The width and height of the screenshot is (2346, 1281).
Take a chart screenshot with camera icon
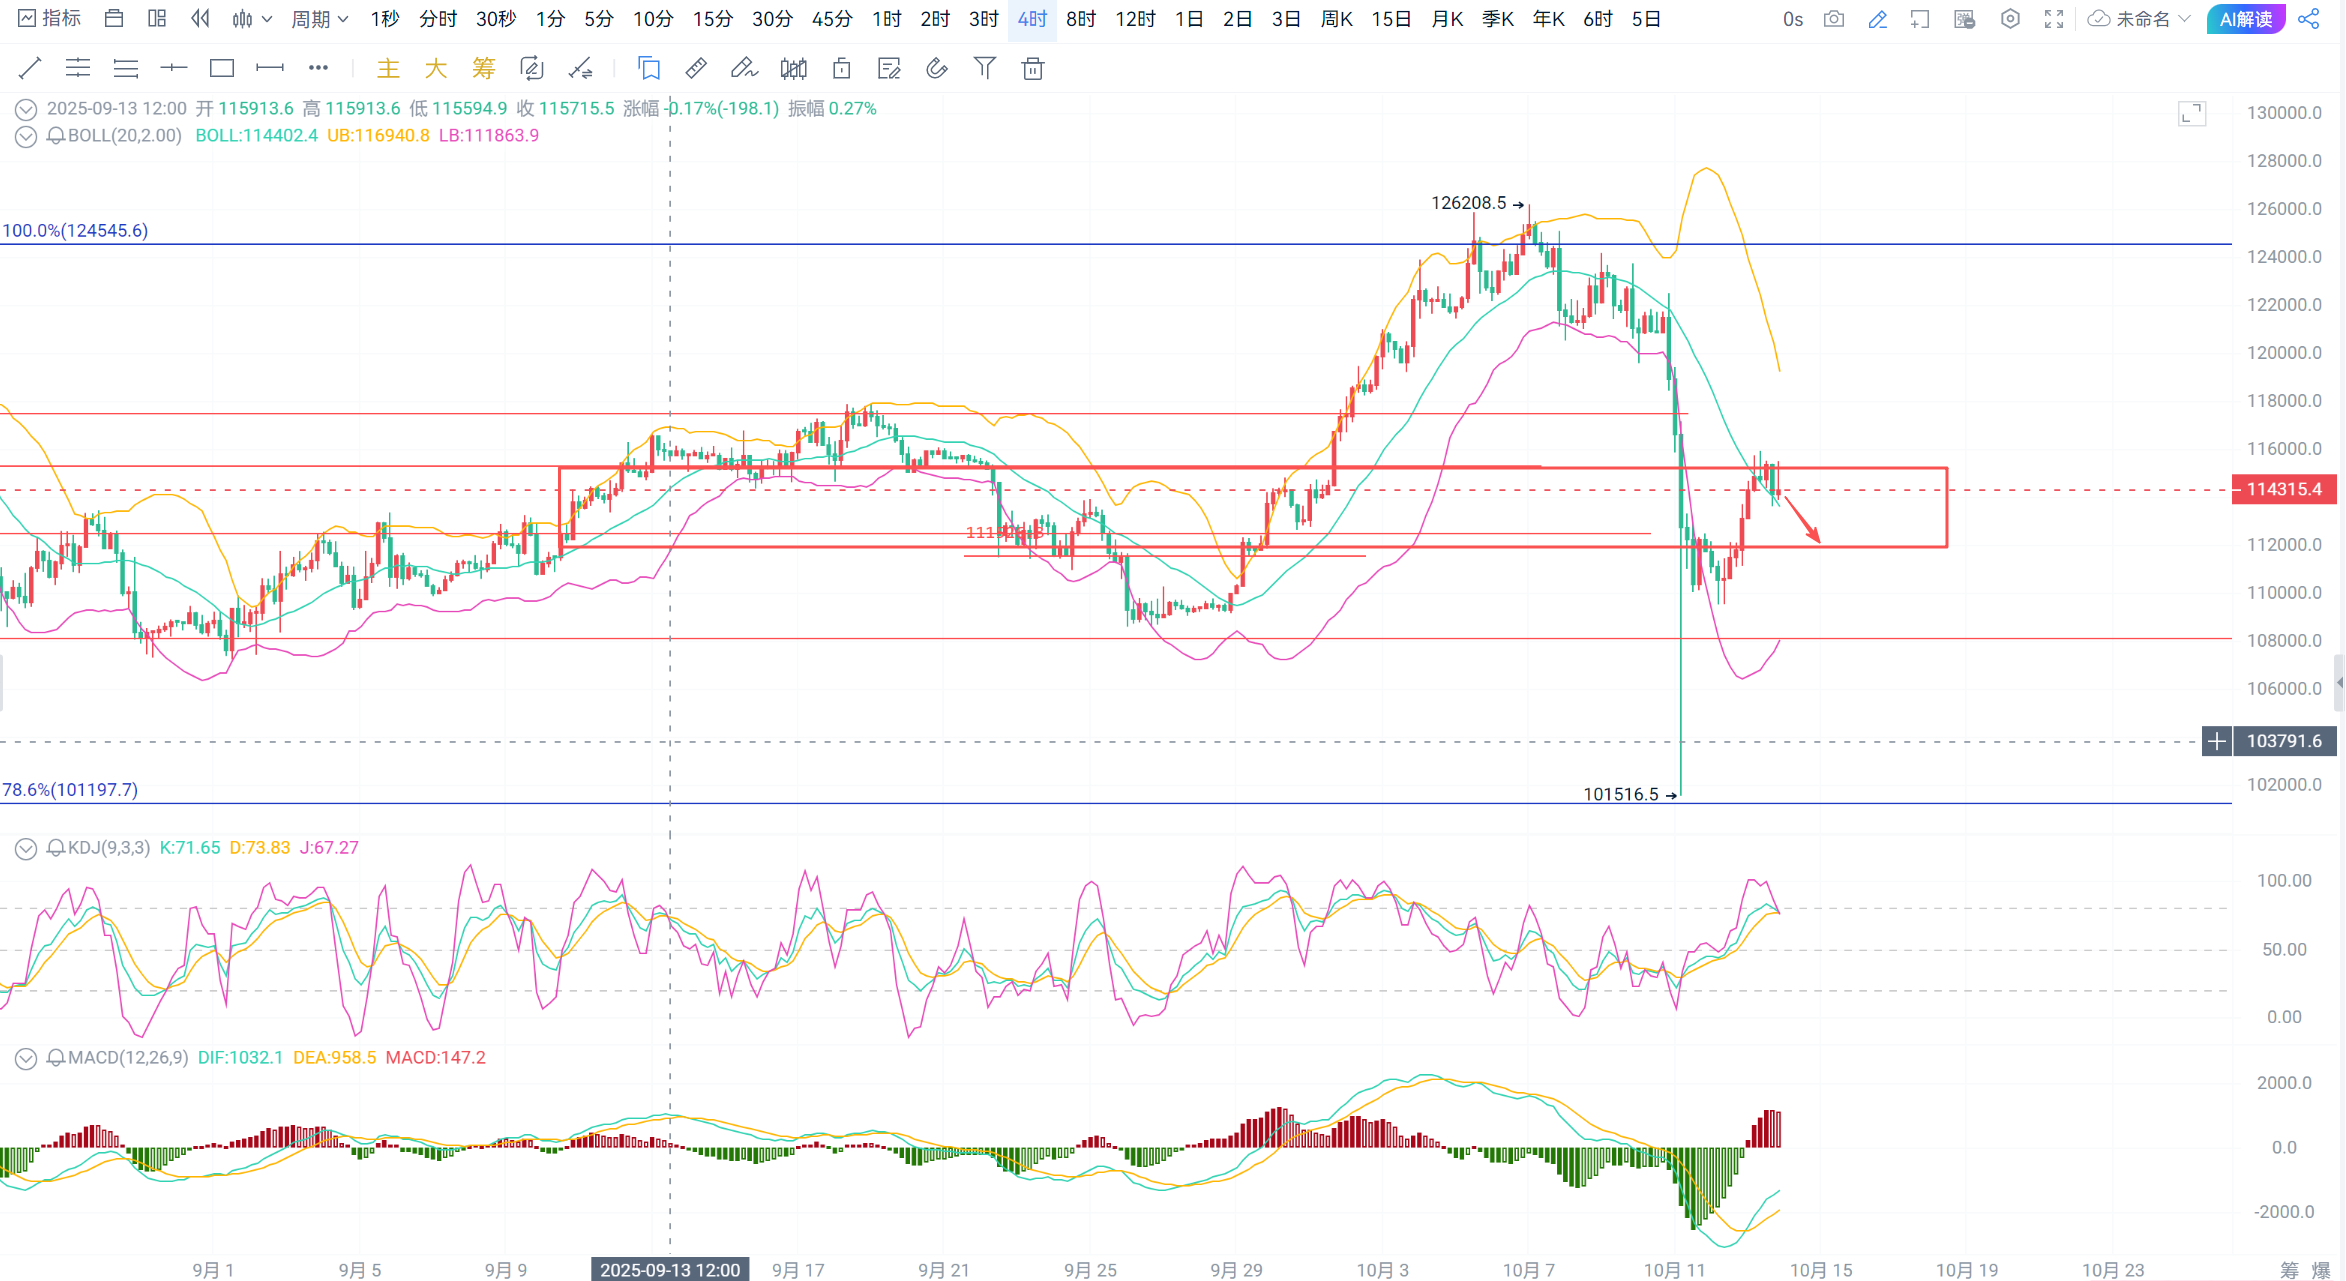1834,19
